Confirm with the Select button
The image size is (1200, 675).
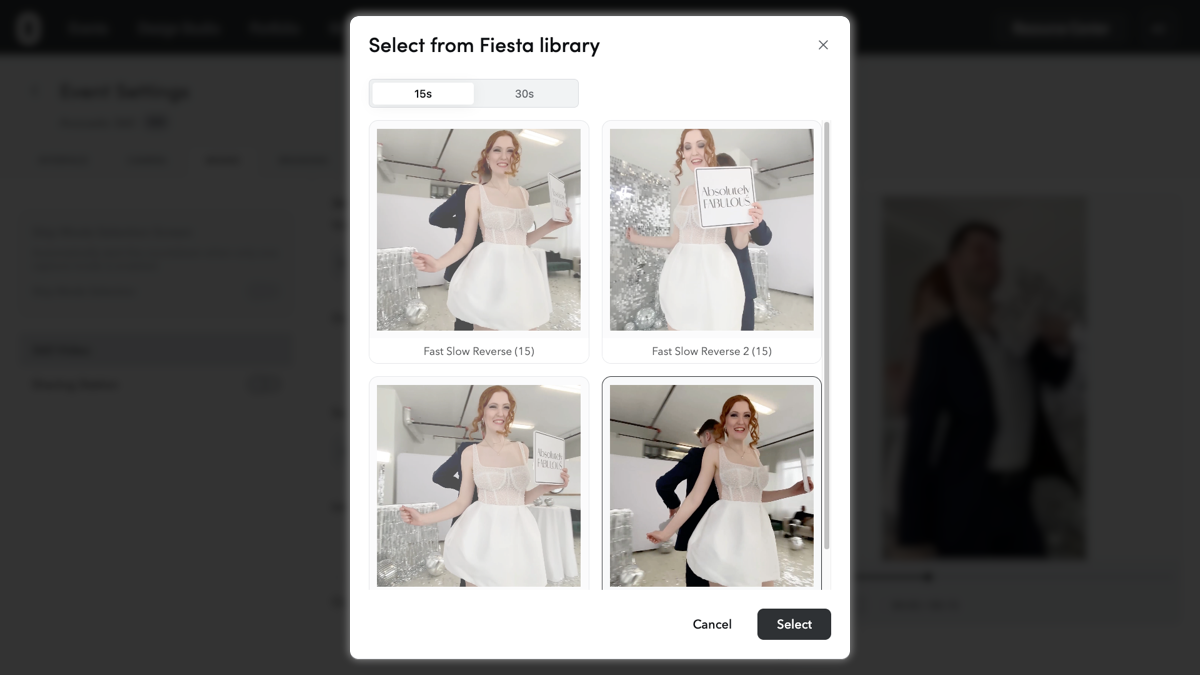pos(794,624)
